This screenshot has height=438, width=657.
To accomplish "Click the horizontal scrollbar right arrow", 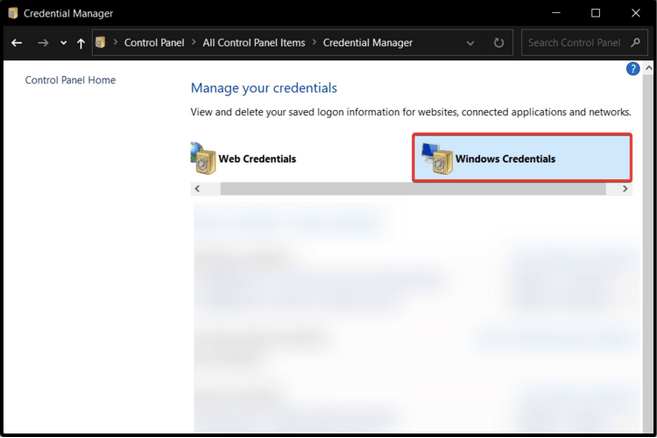I will tap(625, 189).
